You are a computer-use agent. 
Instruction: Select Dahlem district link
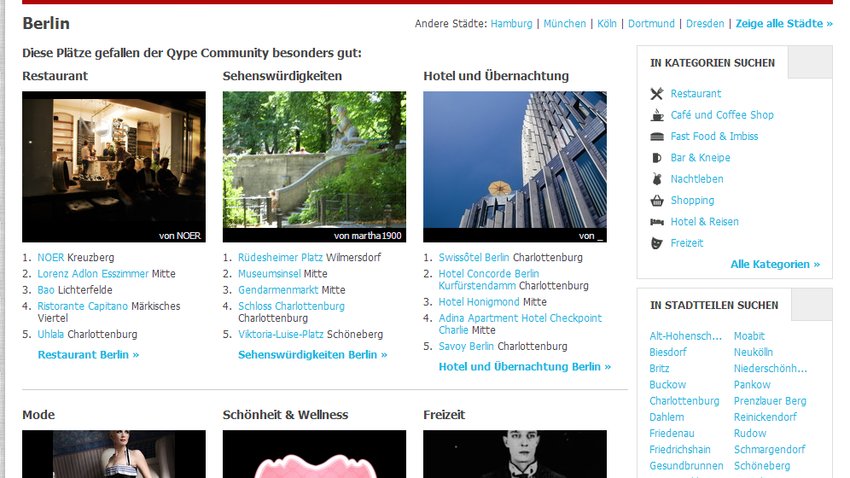pos(667,417)
